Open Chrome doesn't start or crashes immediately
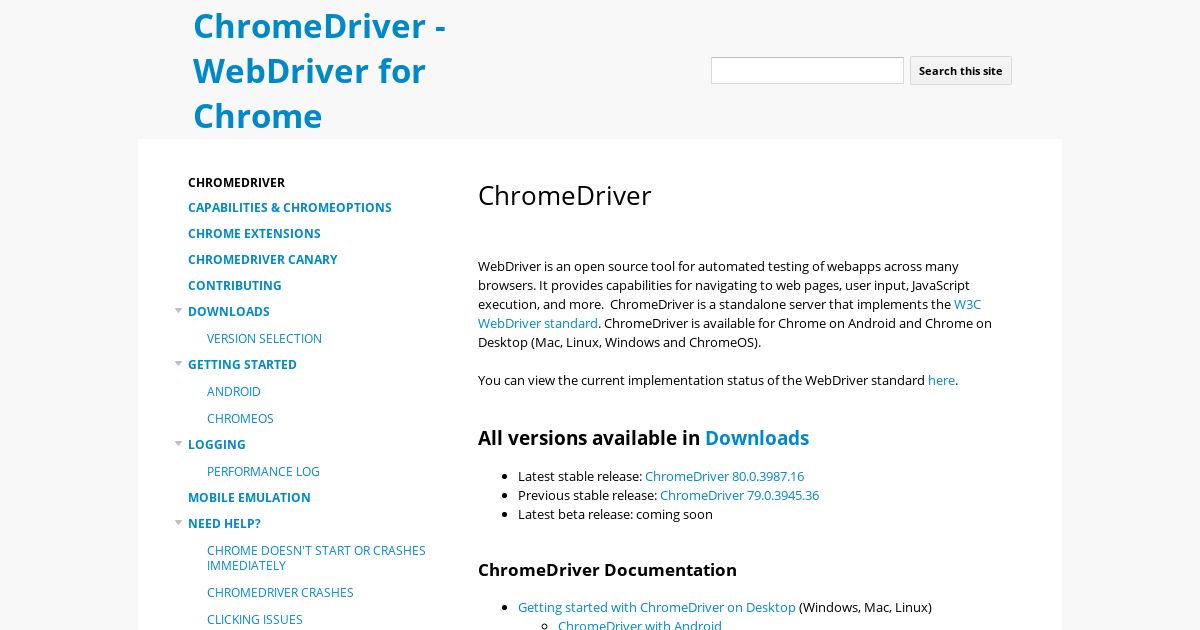Screen dimensions: 1200x630 coord(316,558)
